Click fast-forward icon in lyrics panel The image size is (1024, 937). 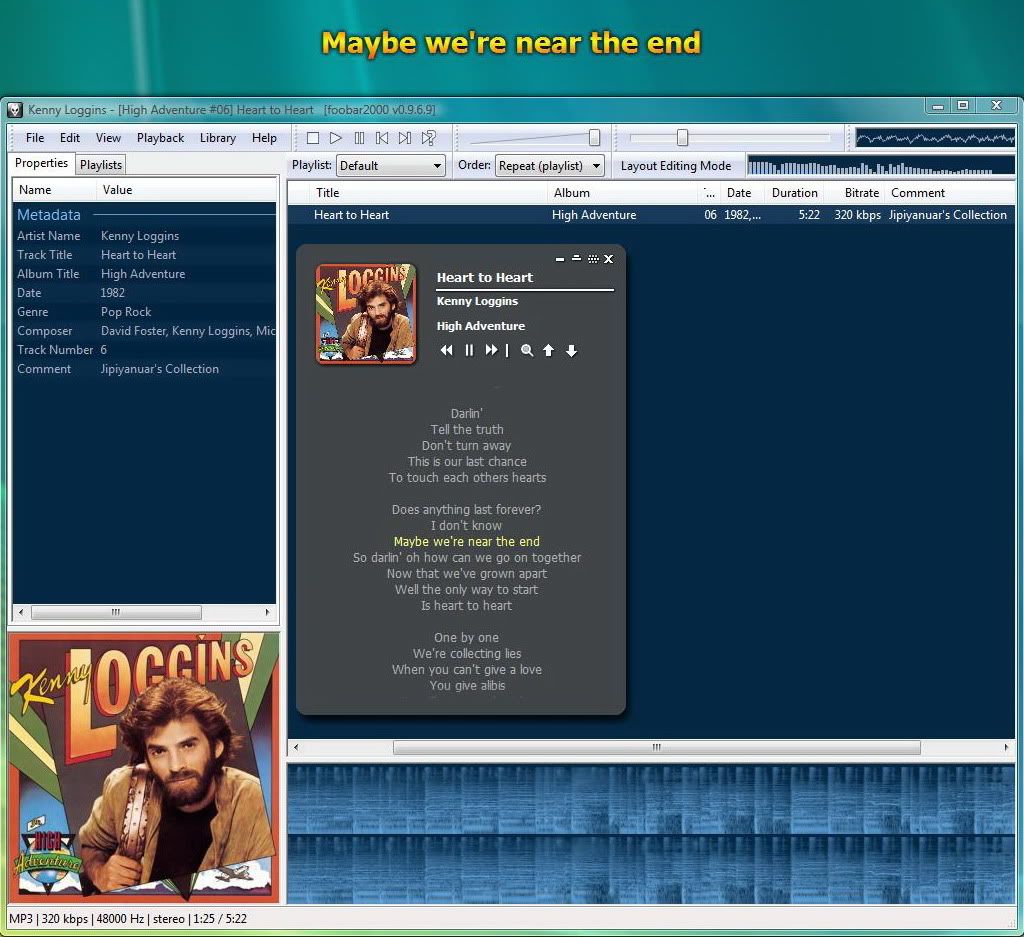[491, 351]
